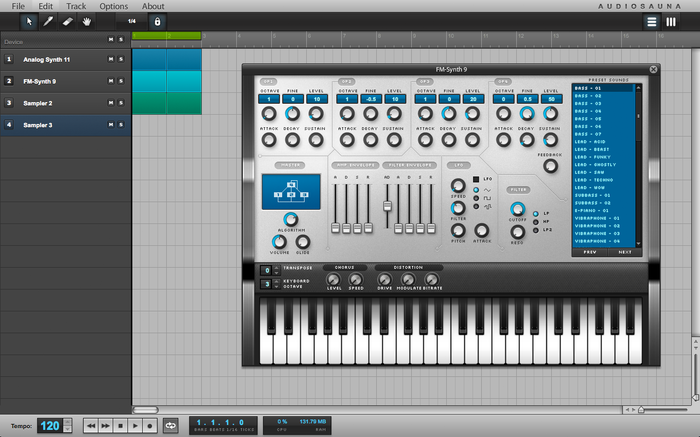Switch to the mixer view icon

point(671,20)
